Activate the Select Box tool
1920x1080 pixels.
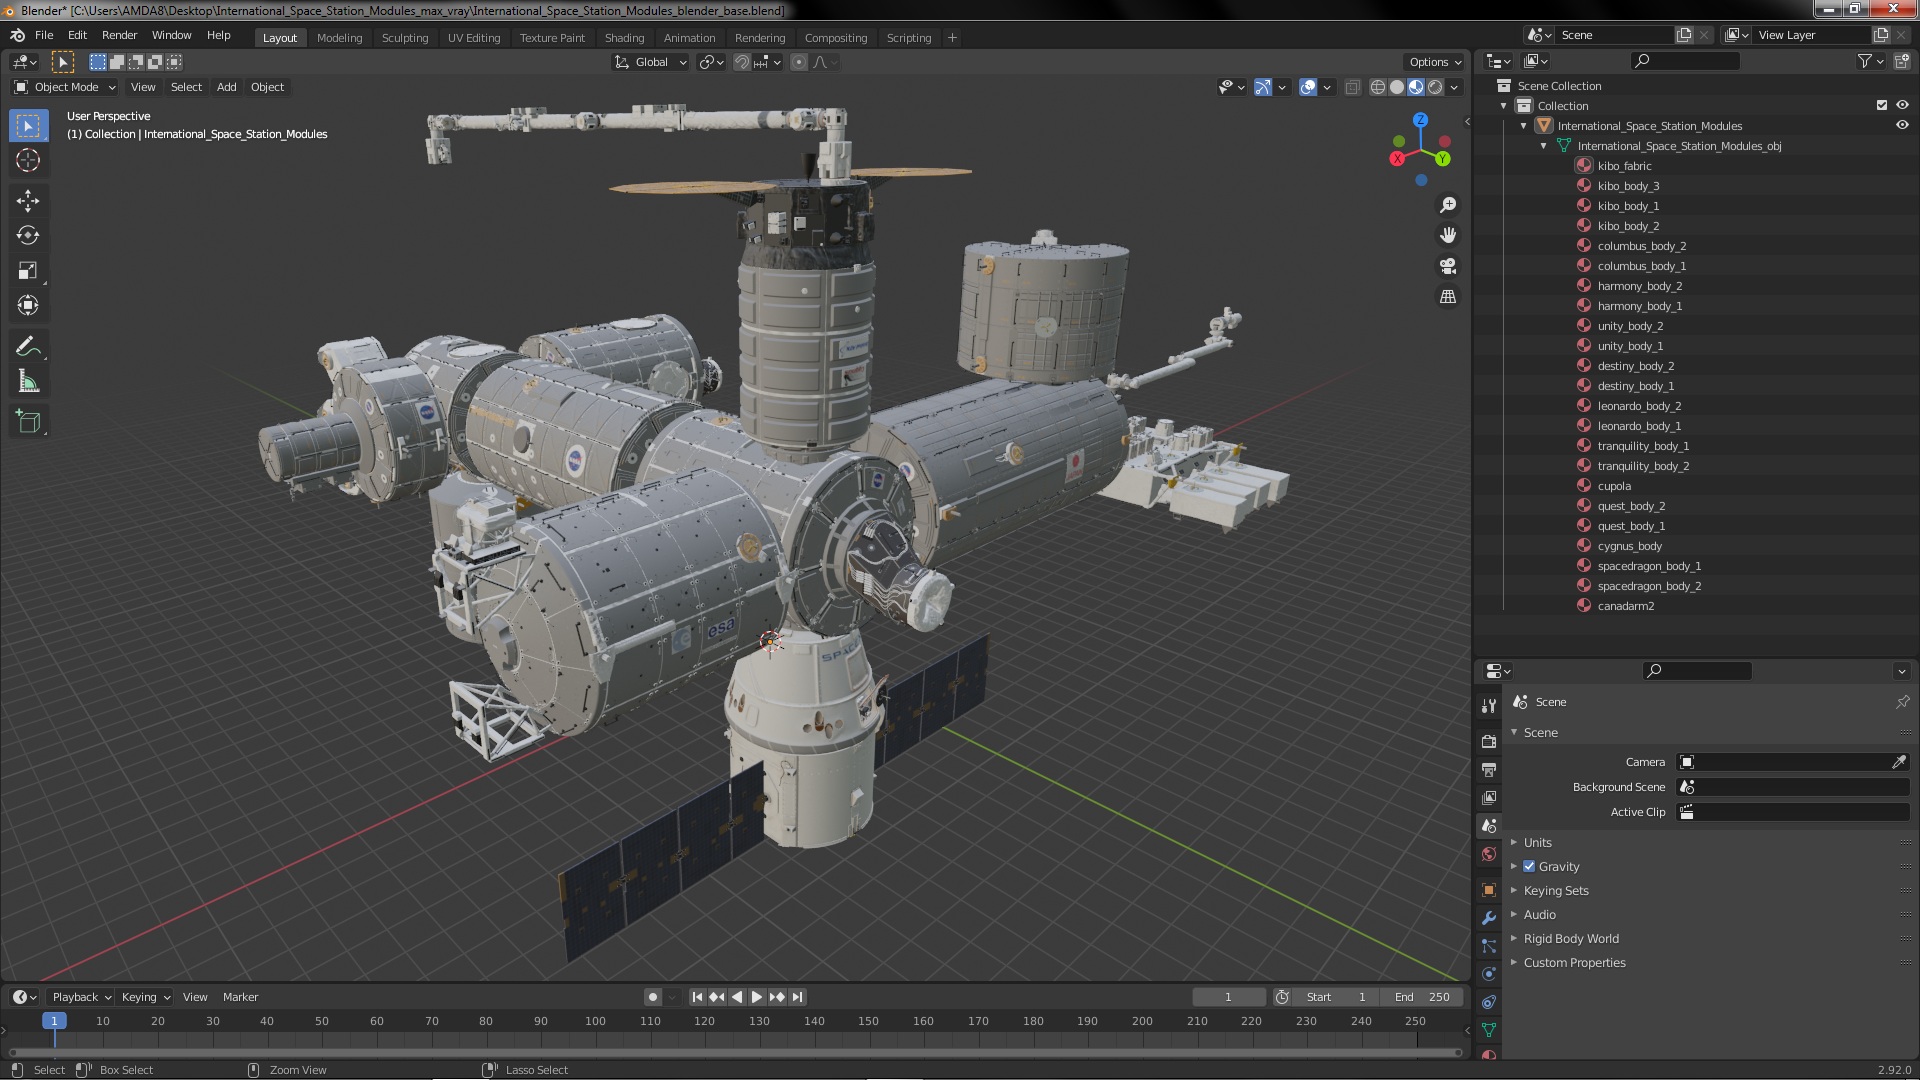28,125
